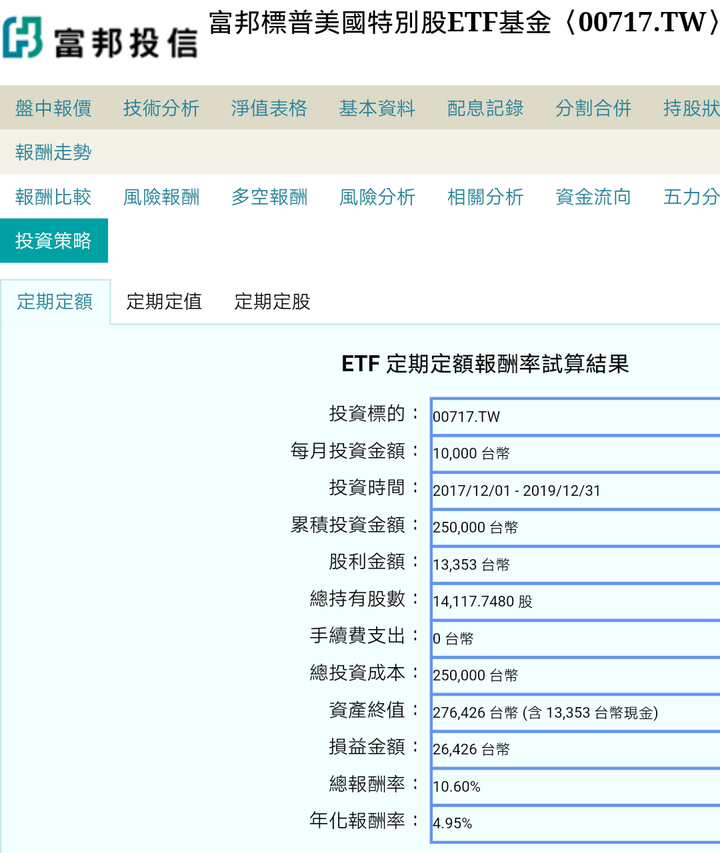This screenshot has width=720, height=853.
Task: Open the 技術分析 menu item
Action: click(162, 108)
